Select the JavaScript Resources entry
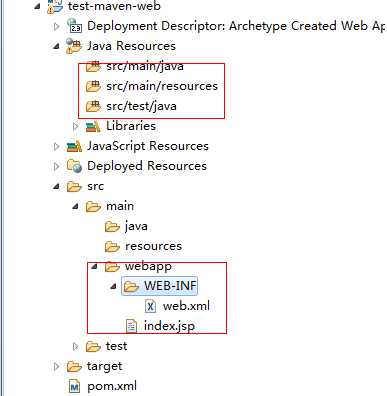387x396 pixels. tap(148, 146)
